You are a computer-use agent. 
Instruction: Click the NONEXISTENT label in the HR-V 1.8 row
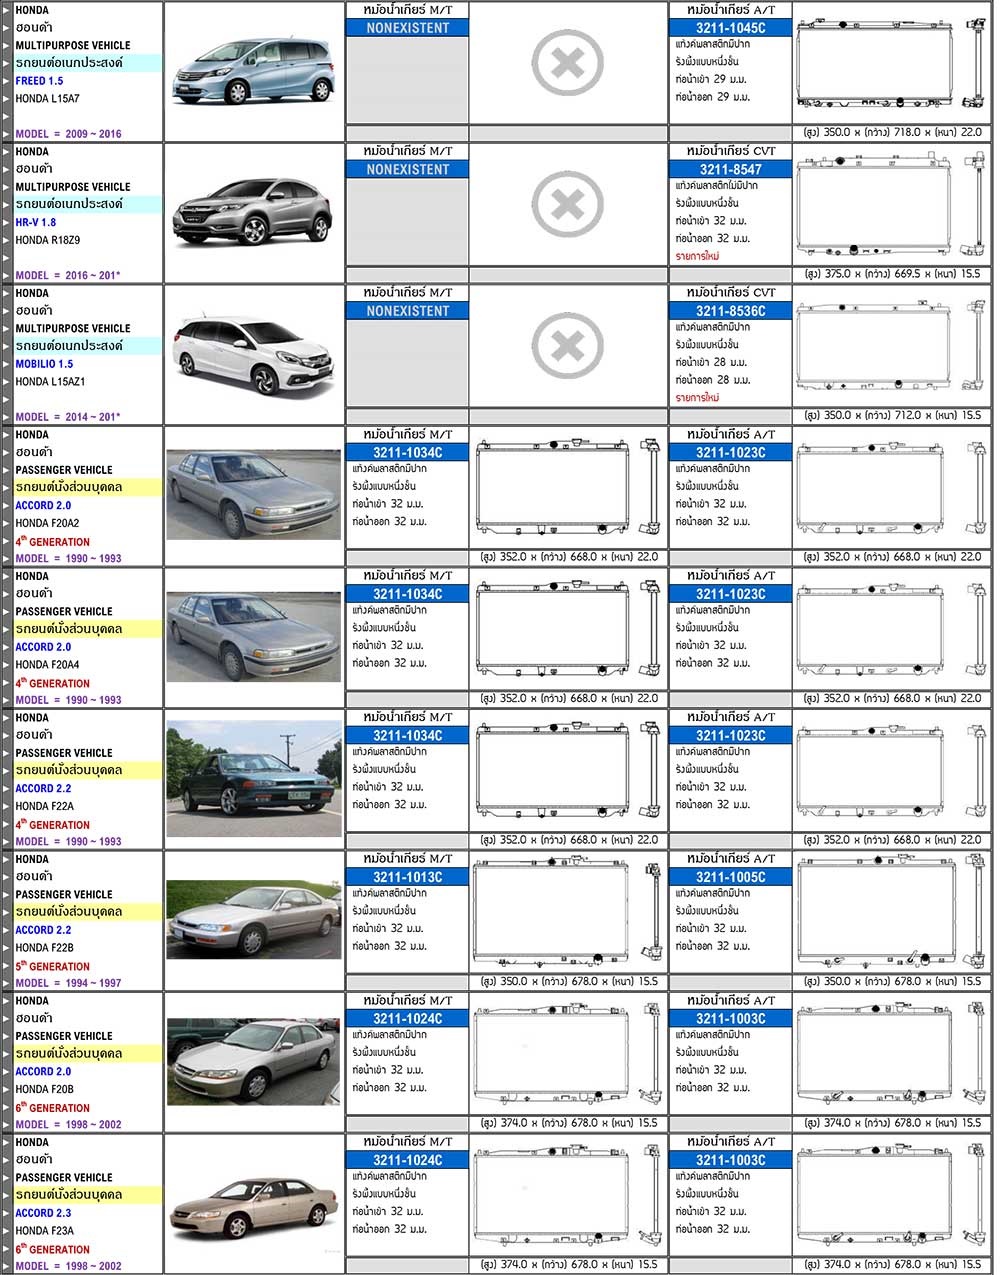(x=408, y=170)
